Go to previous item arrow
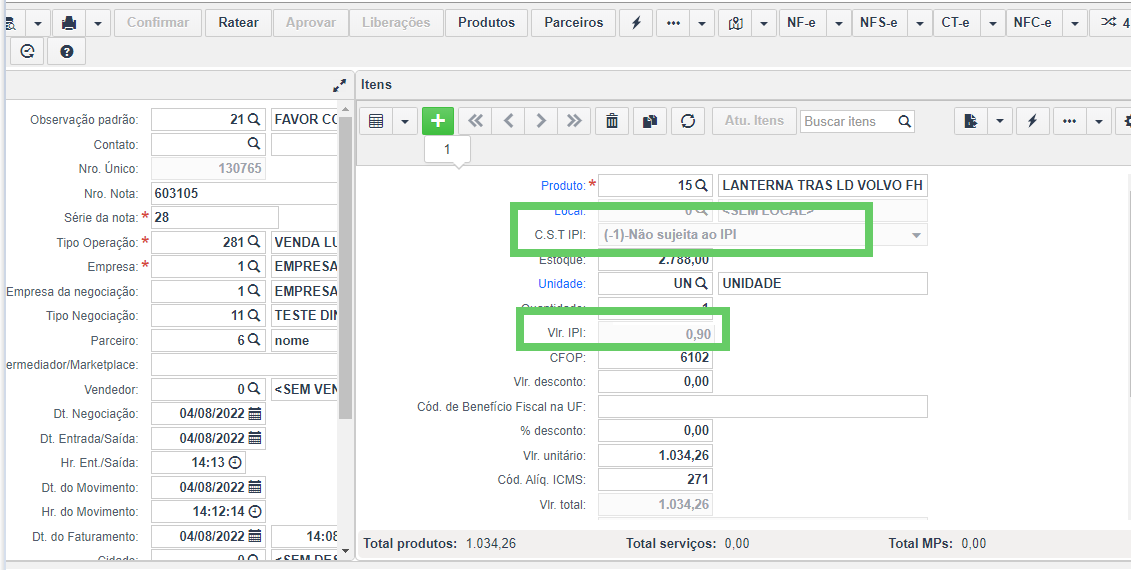Screen dimensions: 1132x570 [508, 121]
